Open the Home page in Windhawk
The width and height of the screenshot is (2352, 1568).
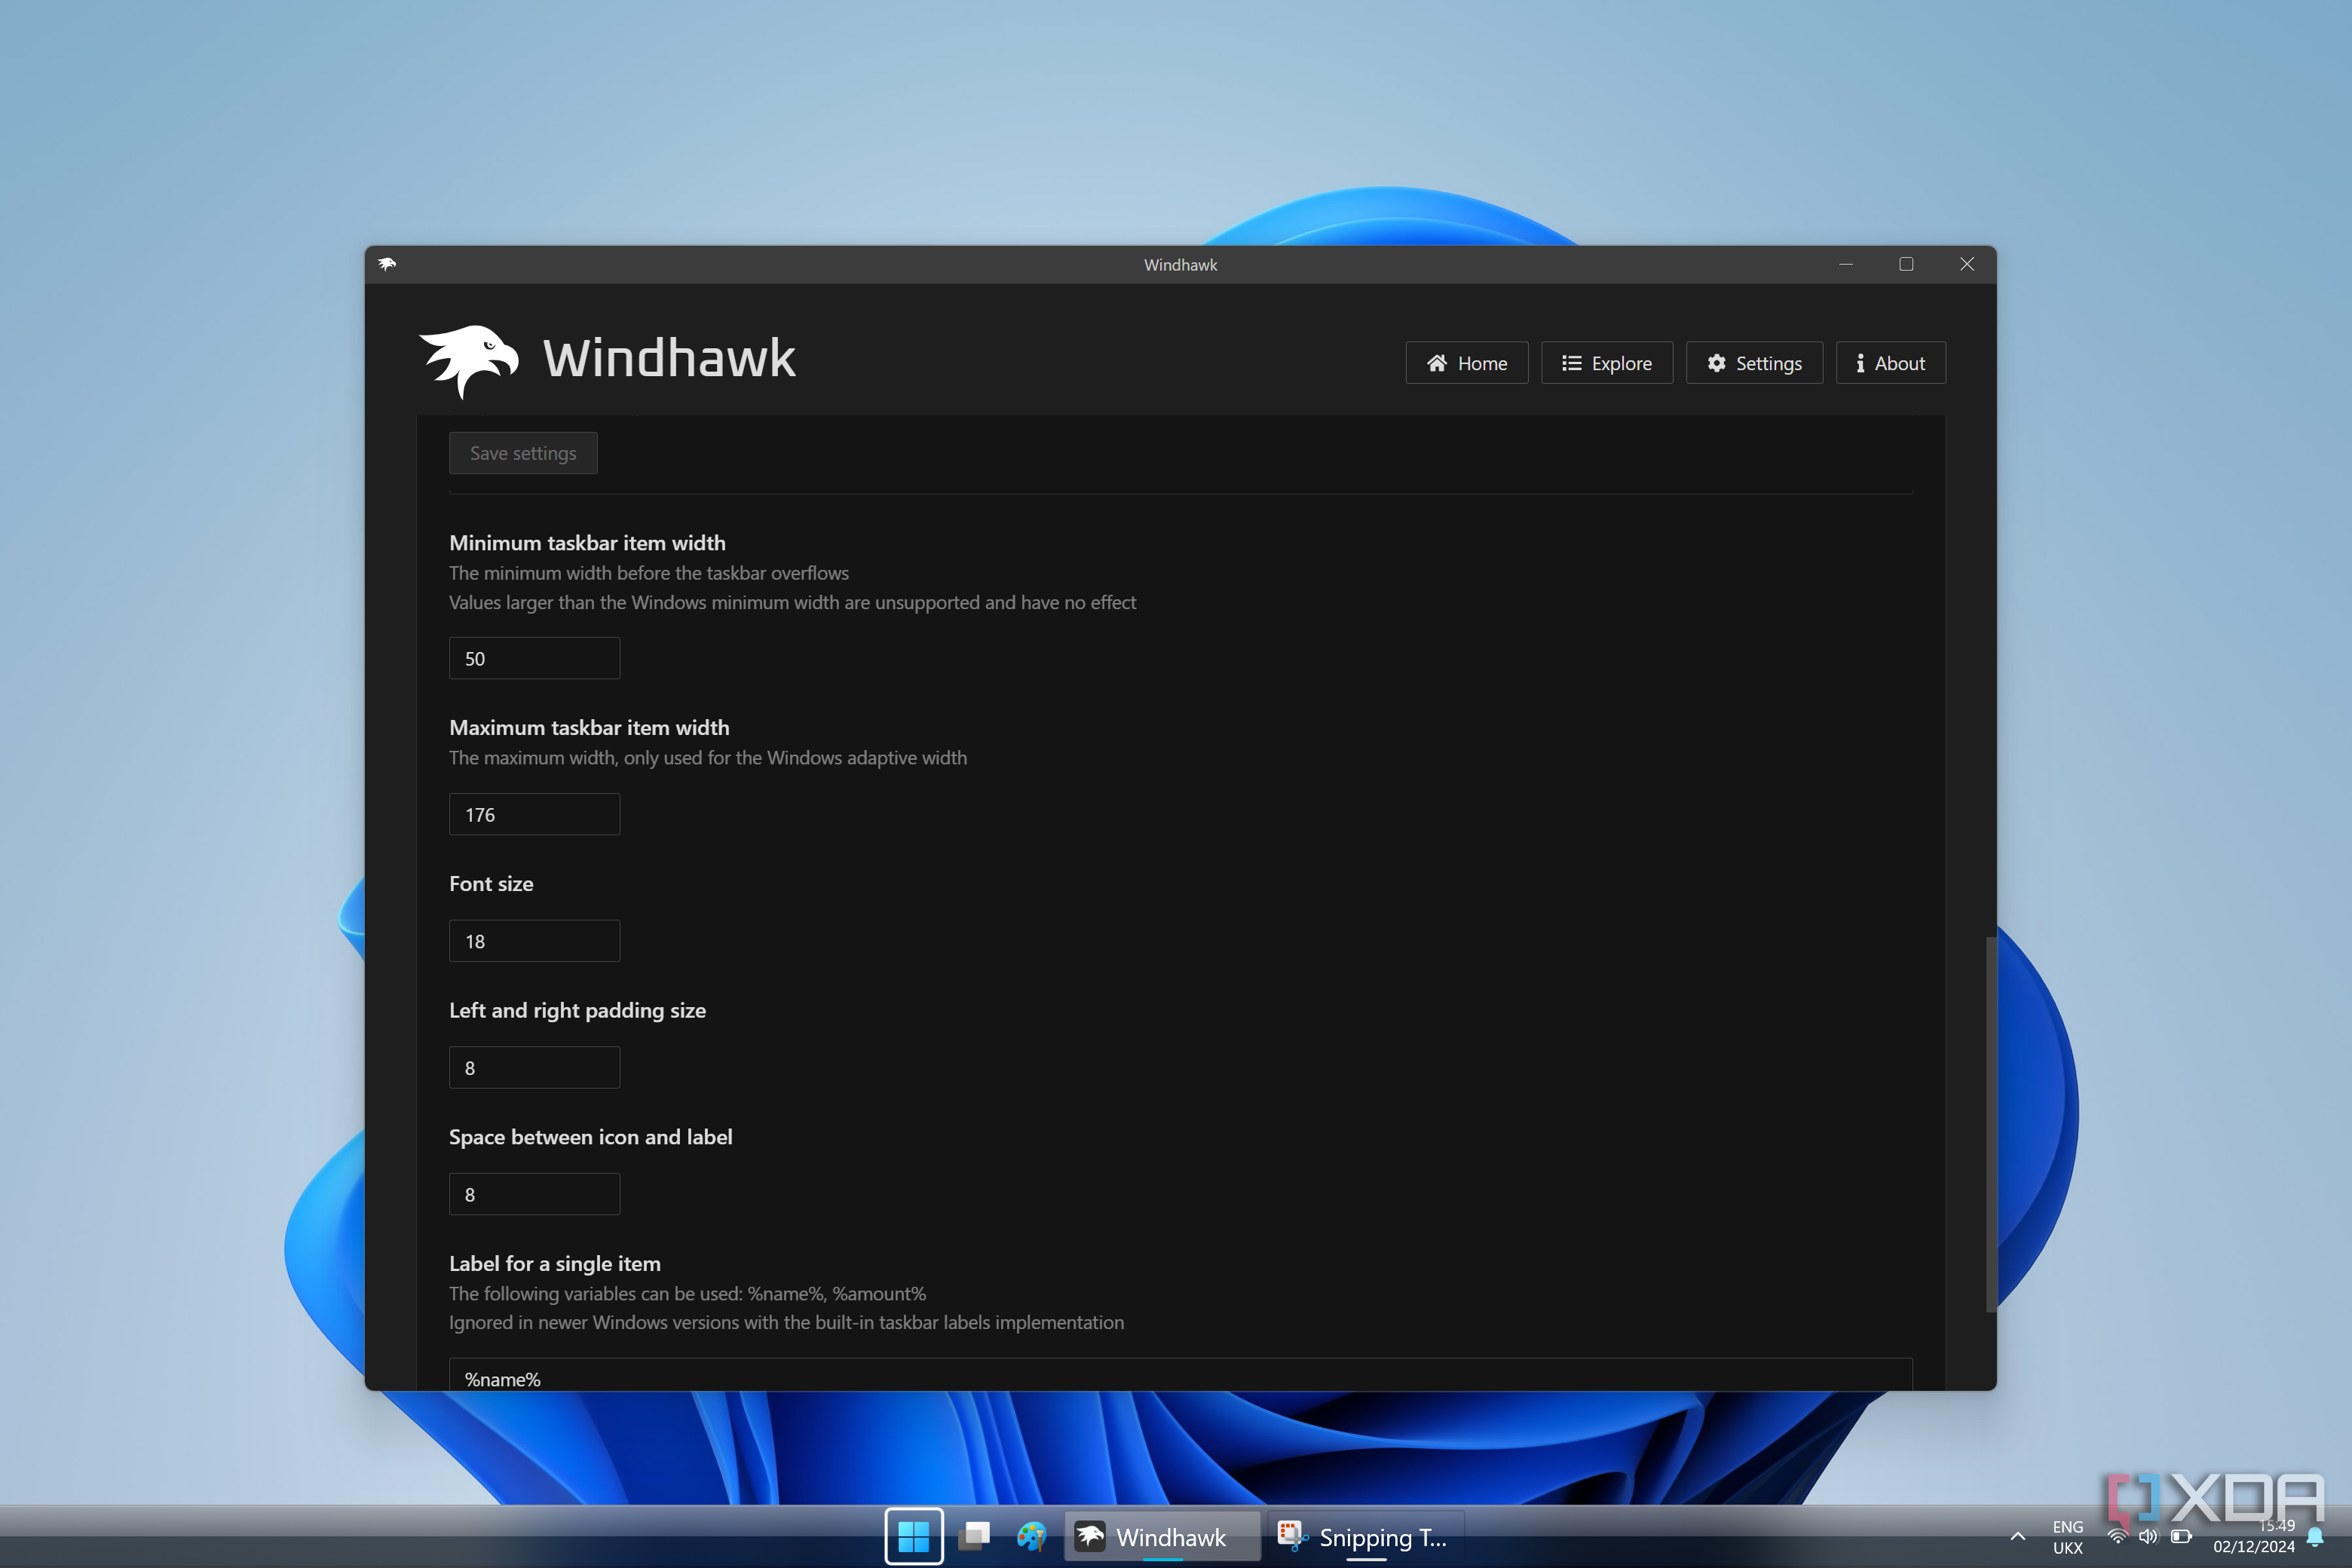(x=1466, y=363)
